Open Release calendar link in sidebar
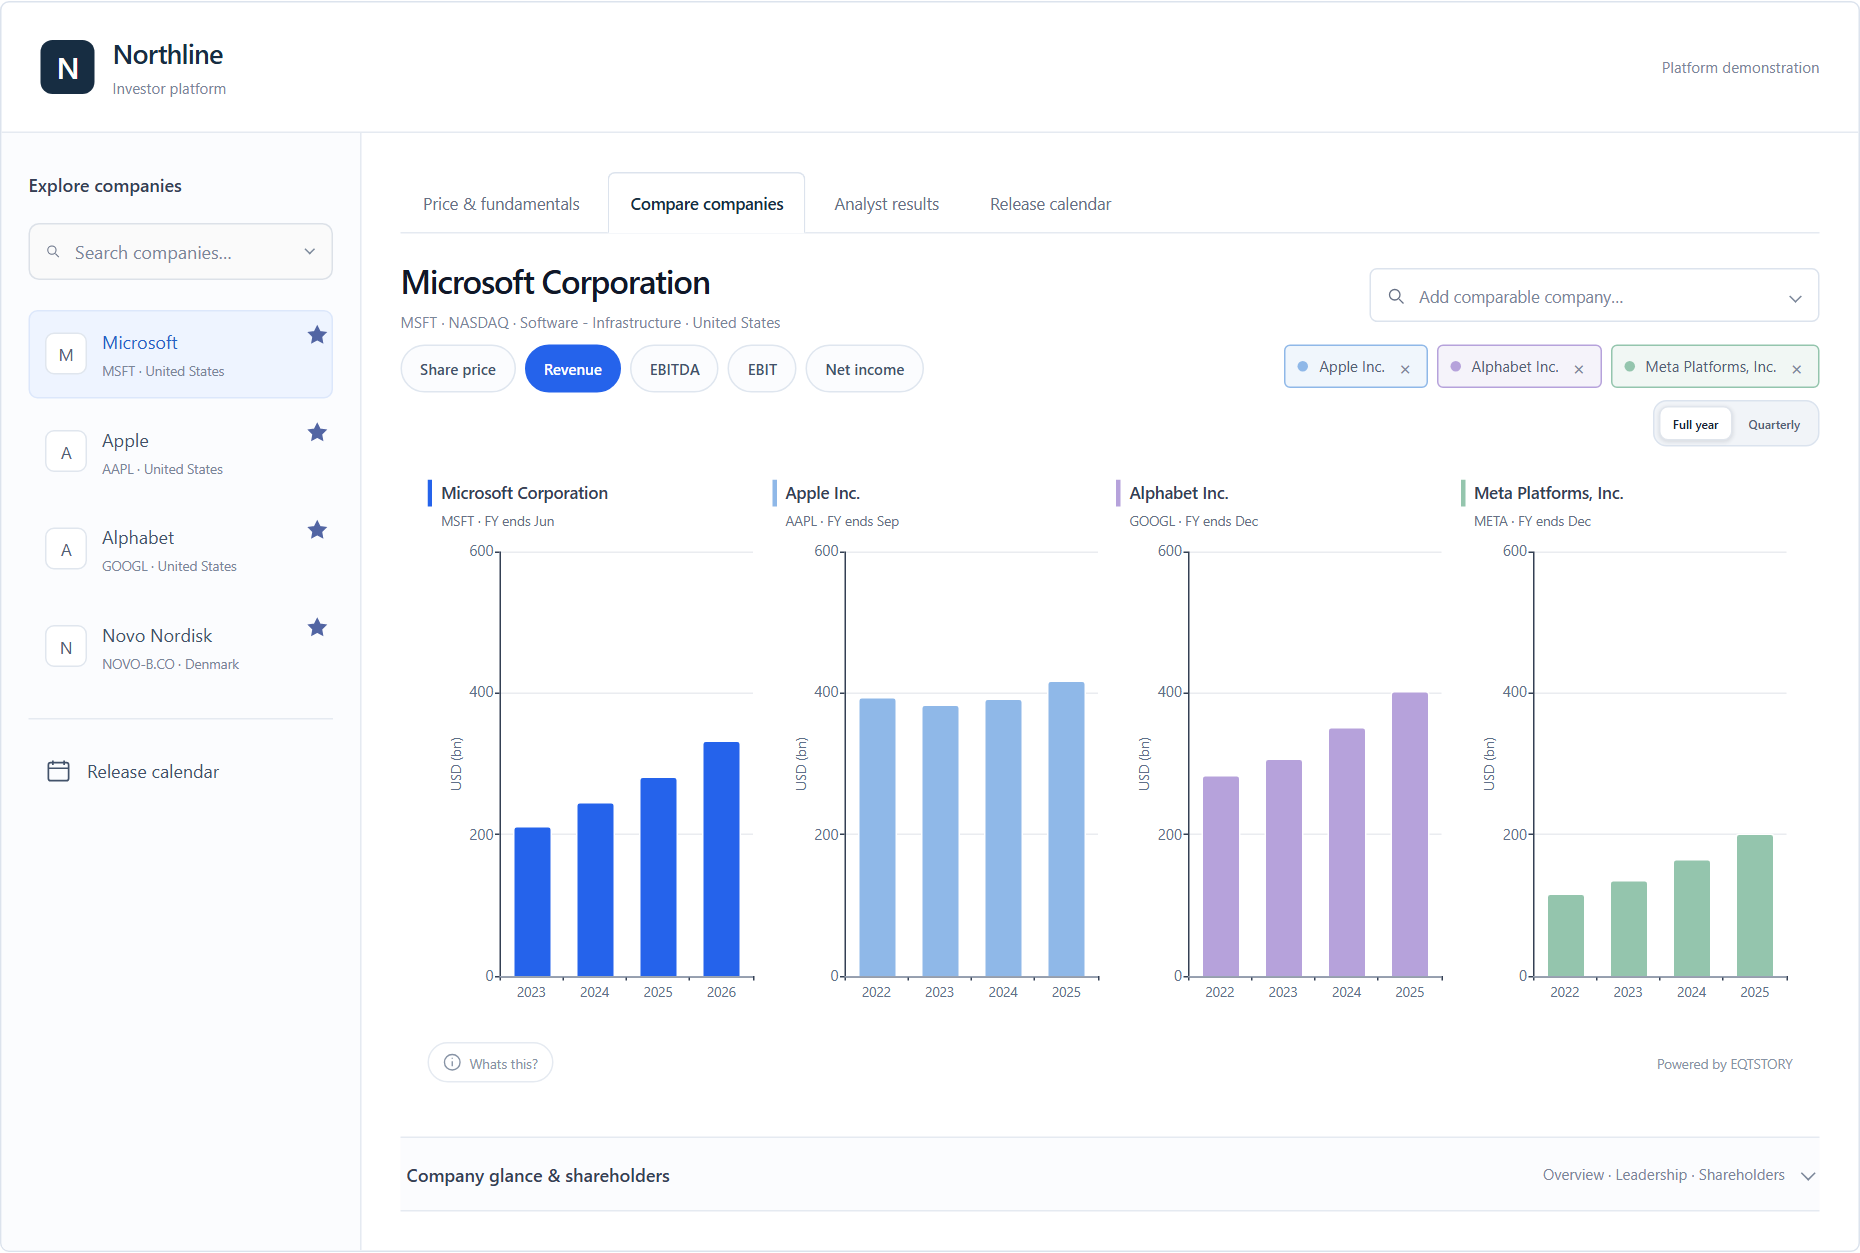The image size is (1860, 1253). 153,771
